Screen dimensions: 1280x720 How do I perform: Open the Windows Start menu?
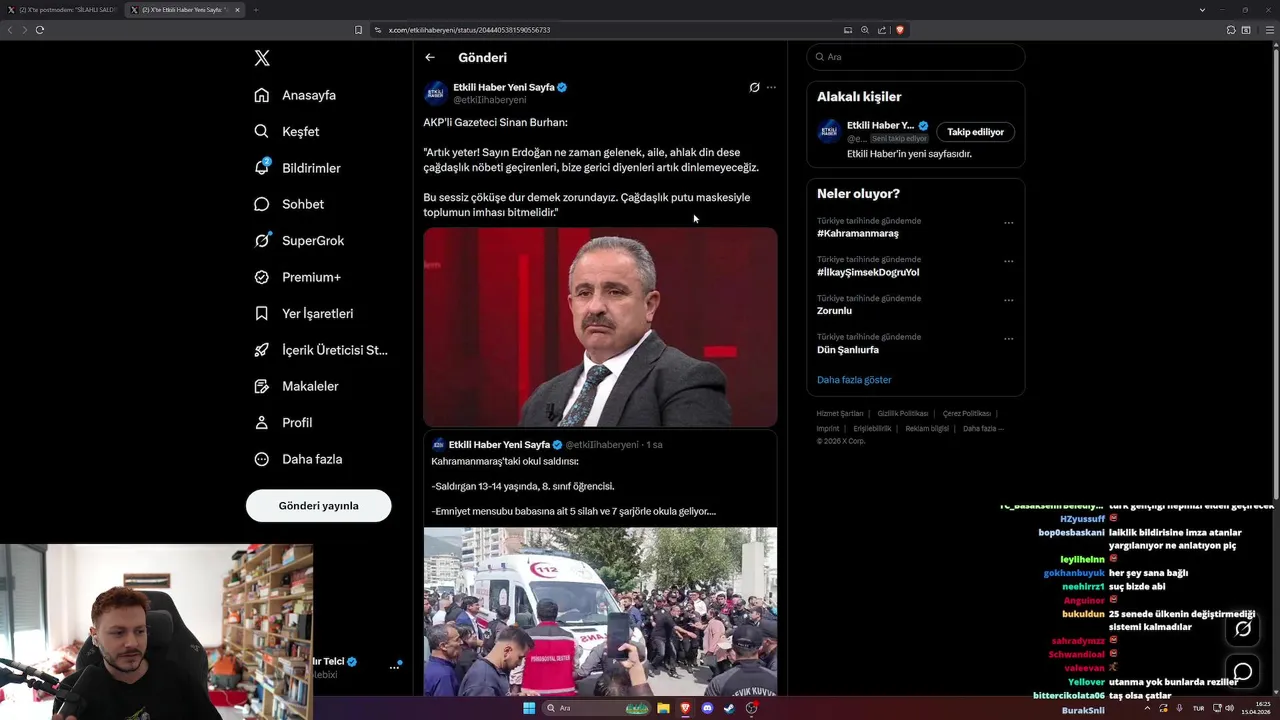[529, 708]
